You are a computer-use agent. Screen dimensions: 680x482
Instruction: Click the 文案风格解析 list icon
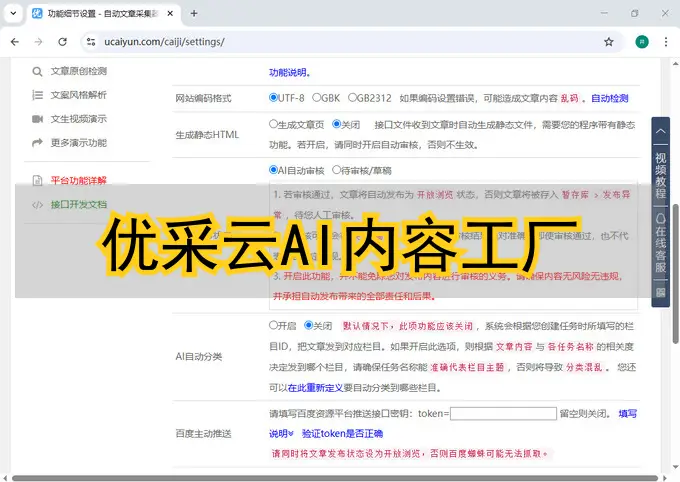click(37, 95)
